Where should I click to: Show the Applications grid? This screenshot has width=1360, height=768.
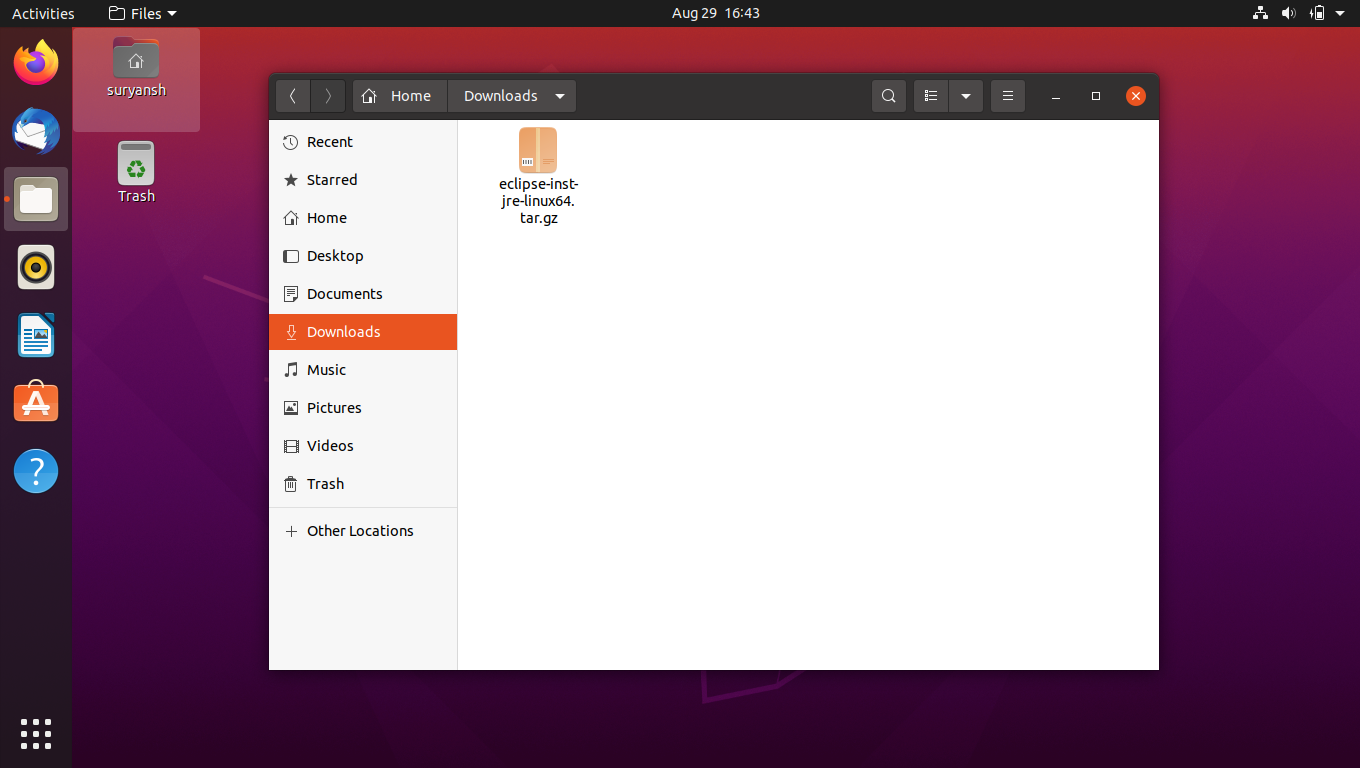pos(35,733)
